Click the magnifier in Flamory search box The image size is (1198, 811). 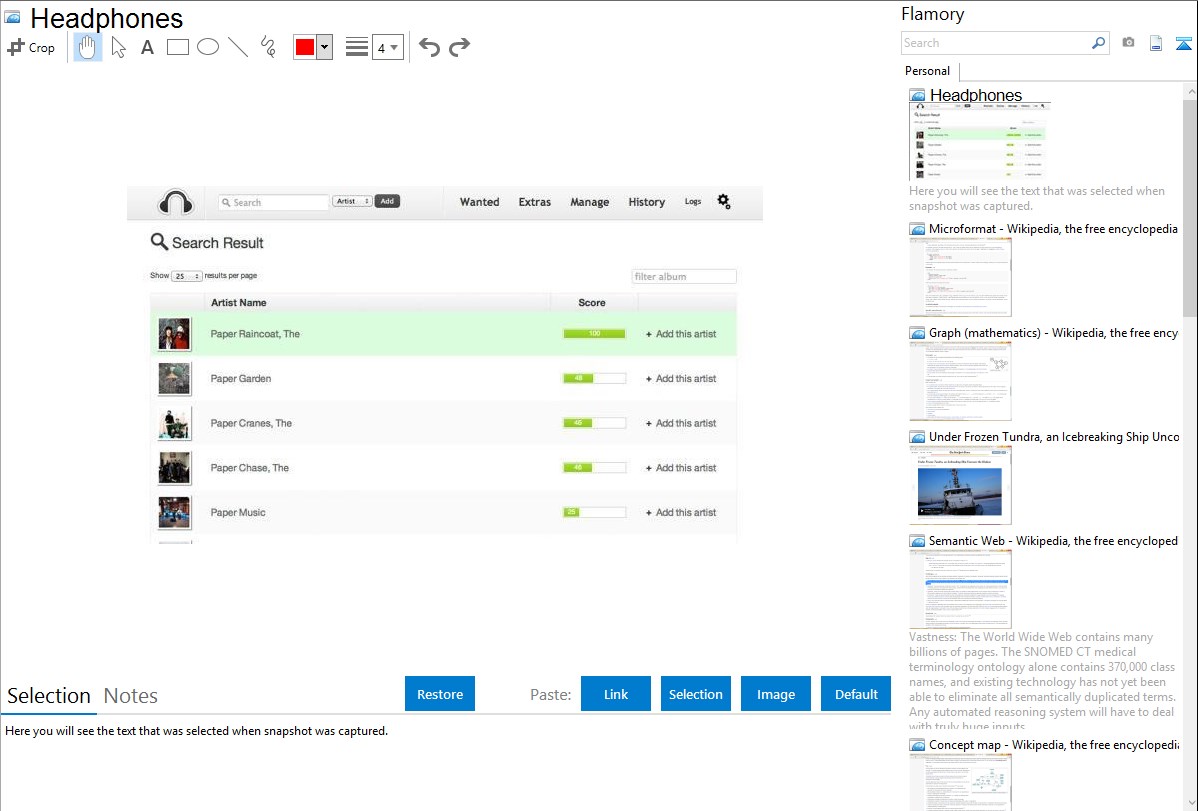pyautogui.click(x=1098, y=43)
